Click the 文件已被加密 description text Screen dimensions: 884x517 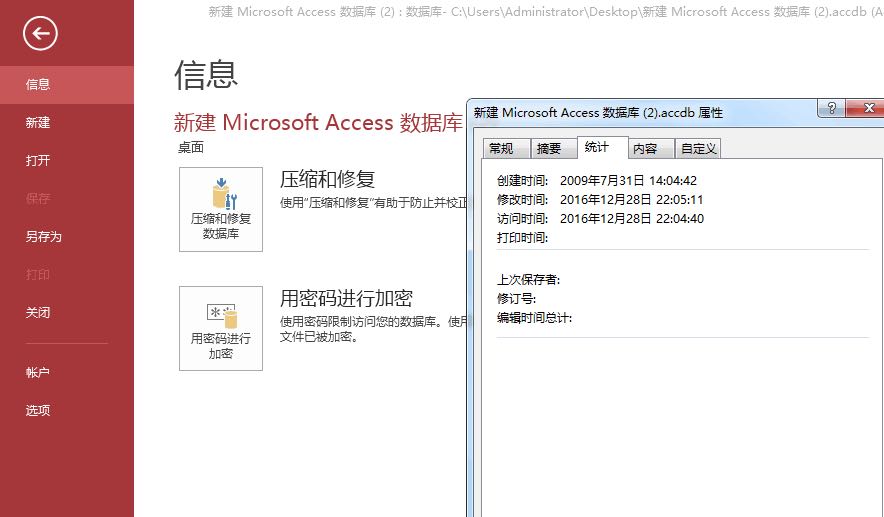coord(319,337)
